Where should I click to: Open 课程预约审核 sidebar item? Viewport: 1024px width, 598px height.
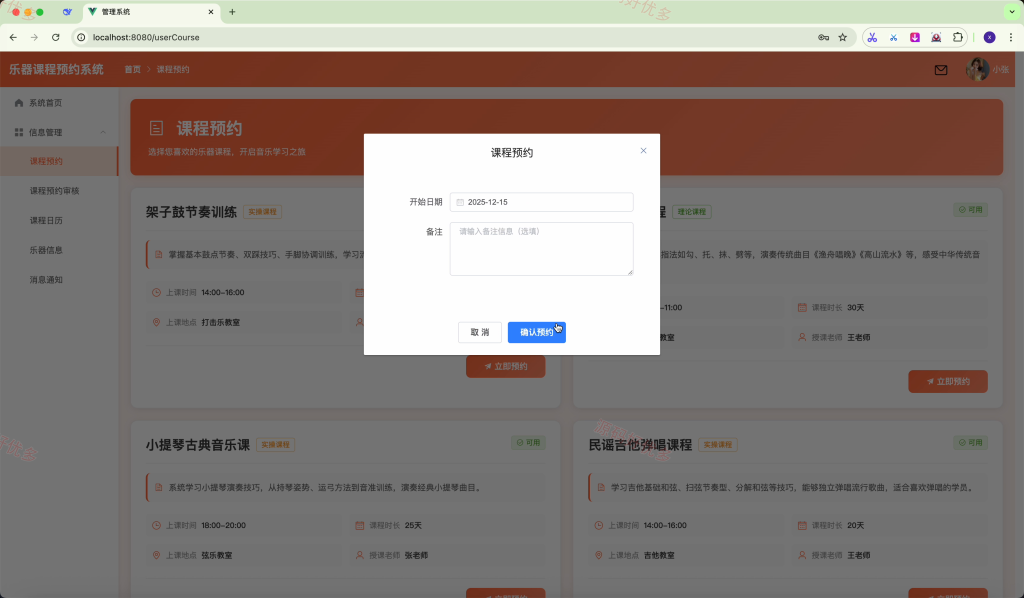point(54,191)
